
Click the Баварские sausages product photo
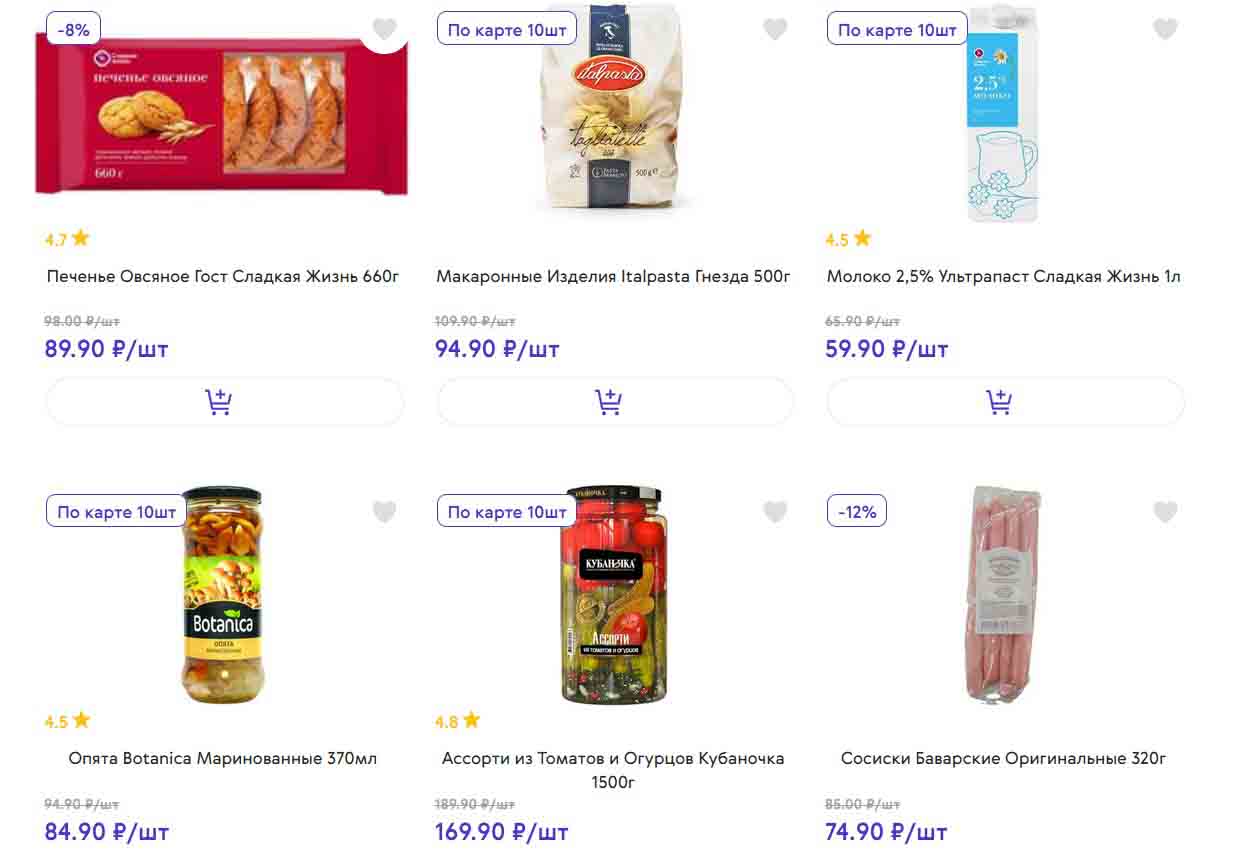1003,596
